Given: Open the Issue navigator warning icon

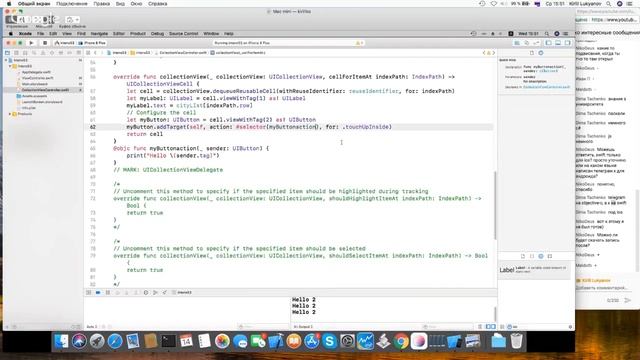Looking at the screenshot, I should coord(43,53).
